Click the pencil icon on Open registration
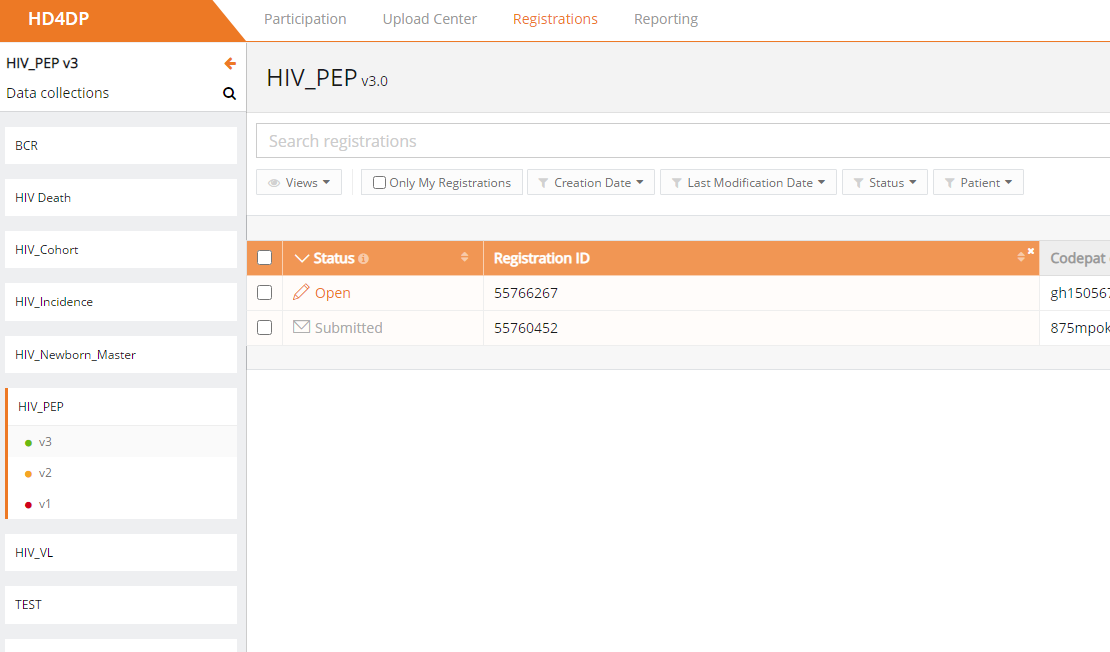This screenshot has width=1110, height=652. [x=301, y=293]
